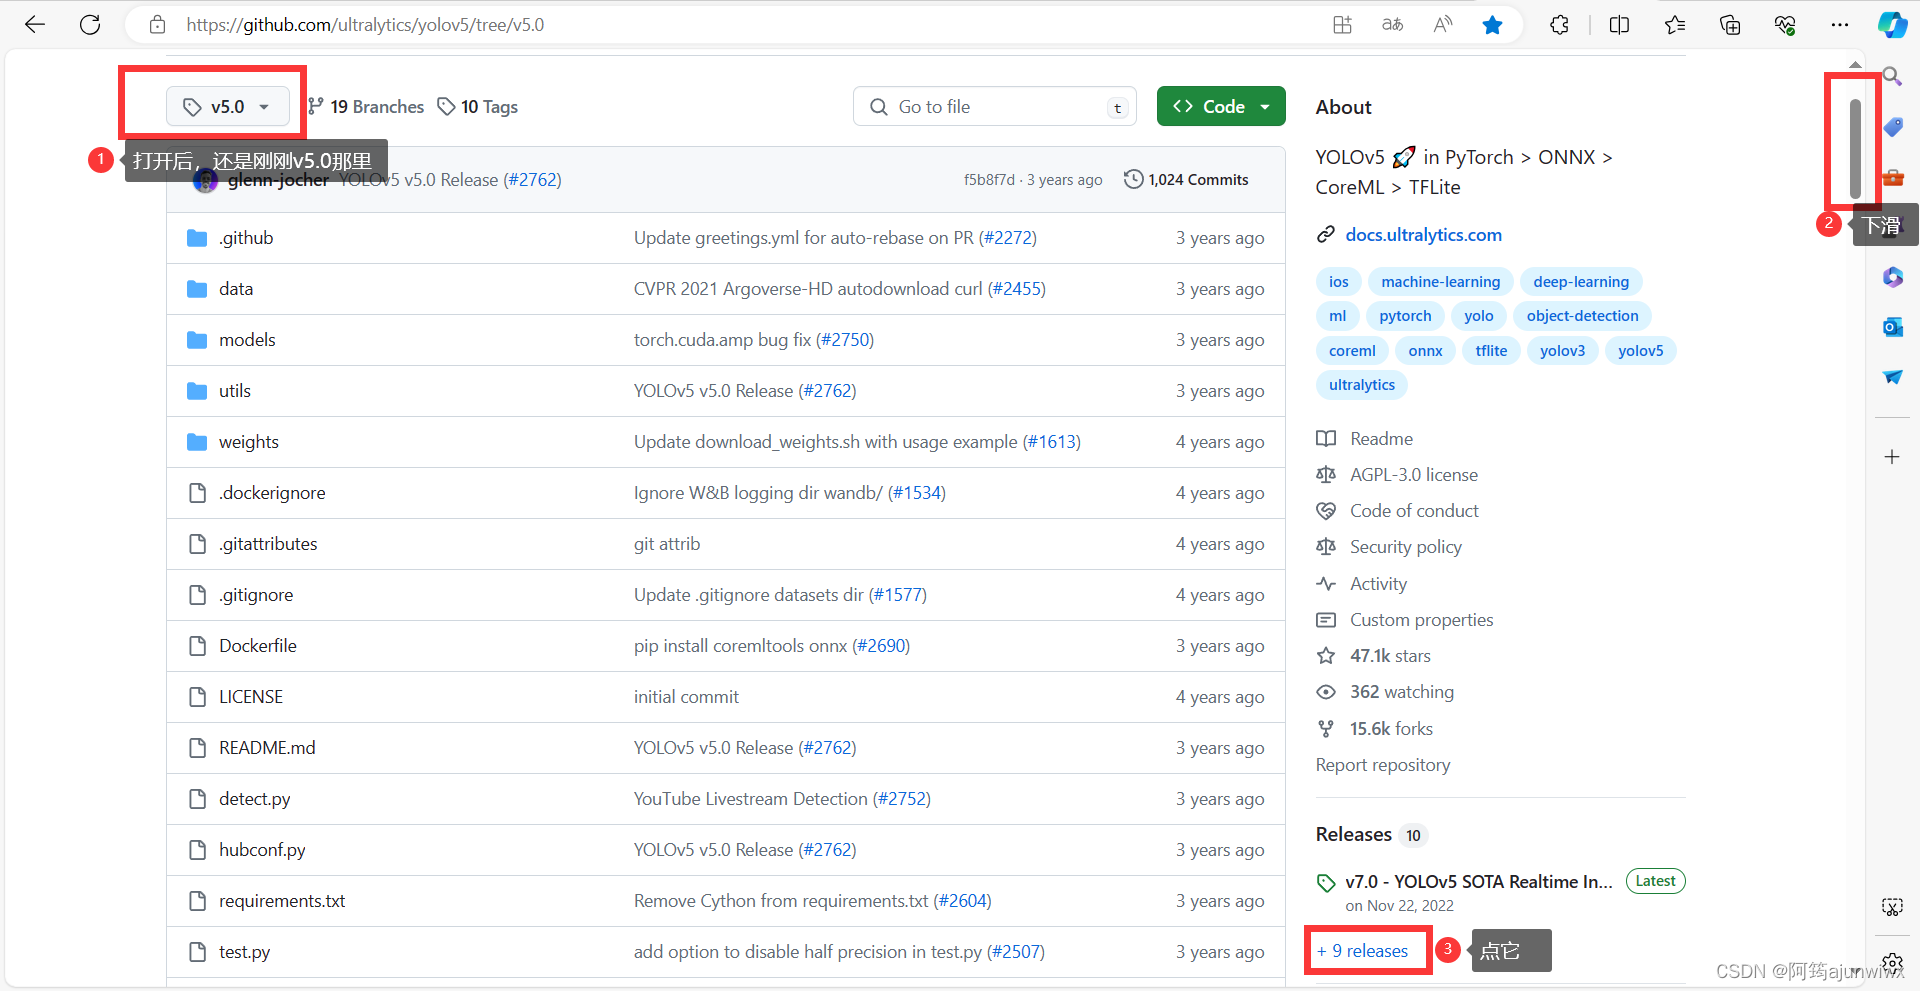Open Copilot icon in browser toolbar
This screenshot has width=1920, height=991.
1892,25
